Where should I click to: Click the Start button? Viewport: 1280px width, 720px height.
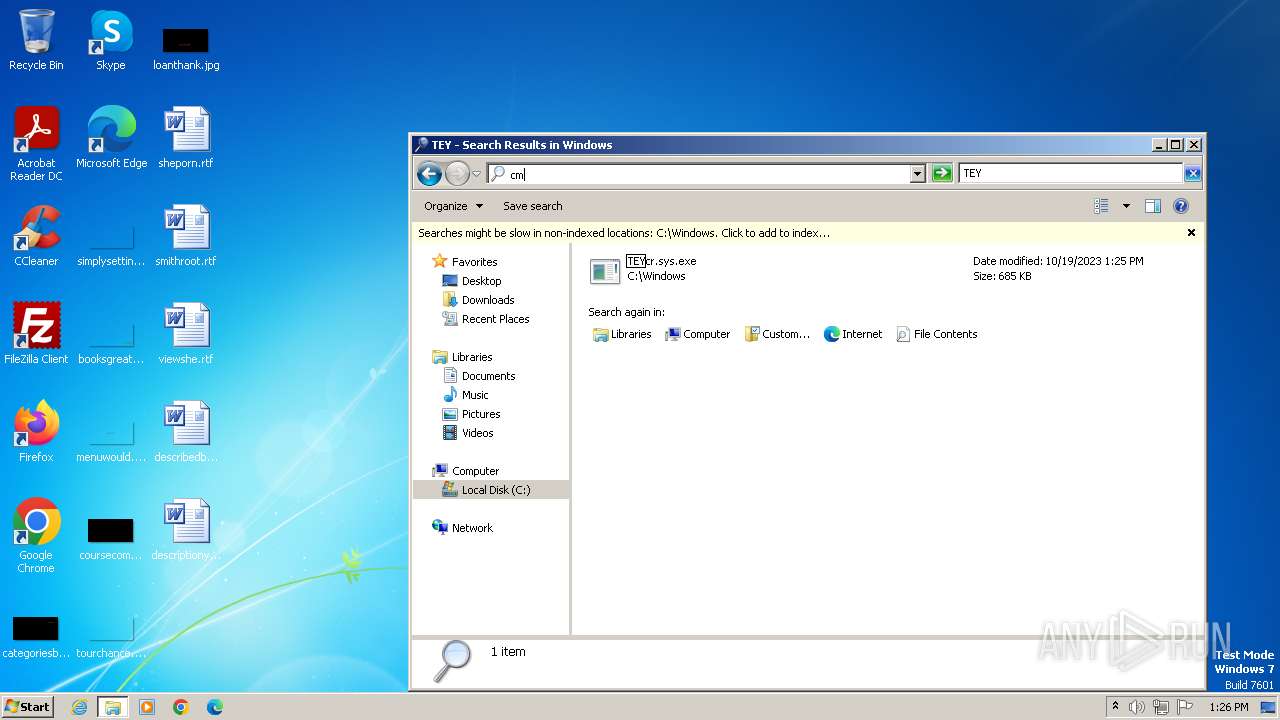click(x=28, y=707)
